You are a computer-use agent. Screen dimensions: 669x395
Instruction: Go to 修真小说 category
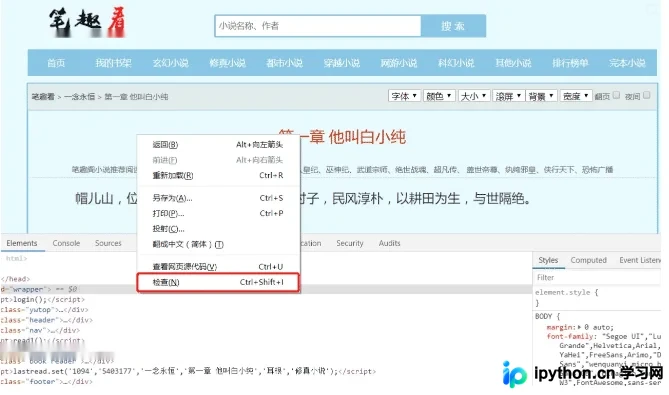pos(227,63)
